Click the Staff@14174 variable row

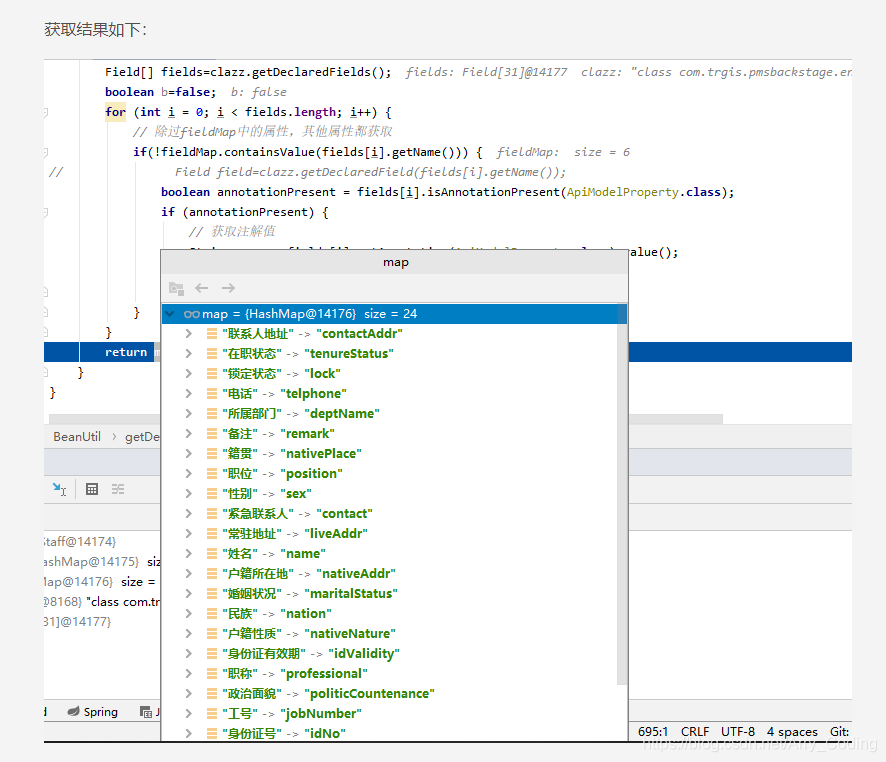tap(80, 542)
